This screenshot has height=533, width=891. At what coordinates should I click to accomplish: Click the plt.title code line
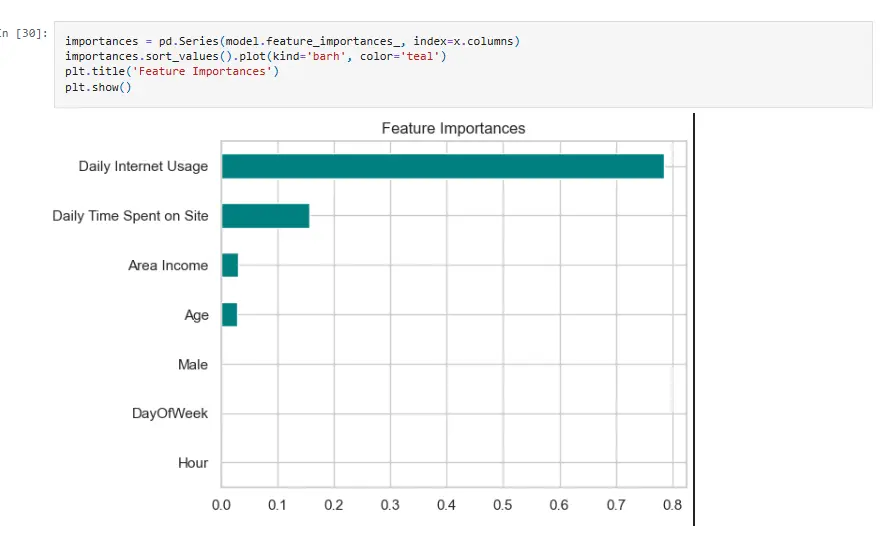coord(173,71)
